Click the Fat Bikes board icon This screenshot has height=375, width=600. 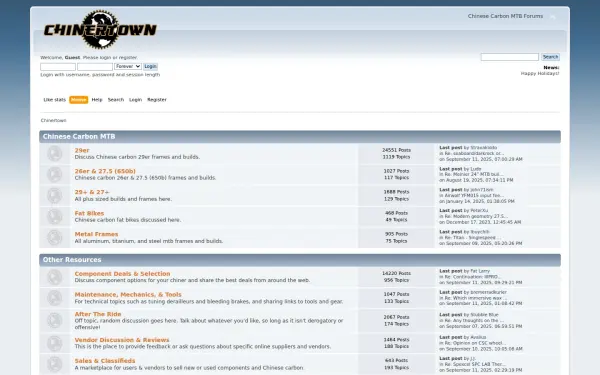coord(55,217)
